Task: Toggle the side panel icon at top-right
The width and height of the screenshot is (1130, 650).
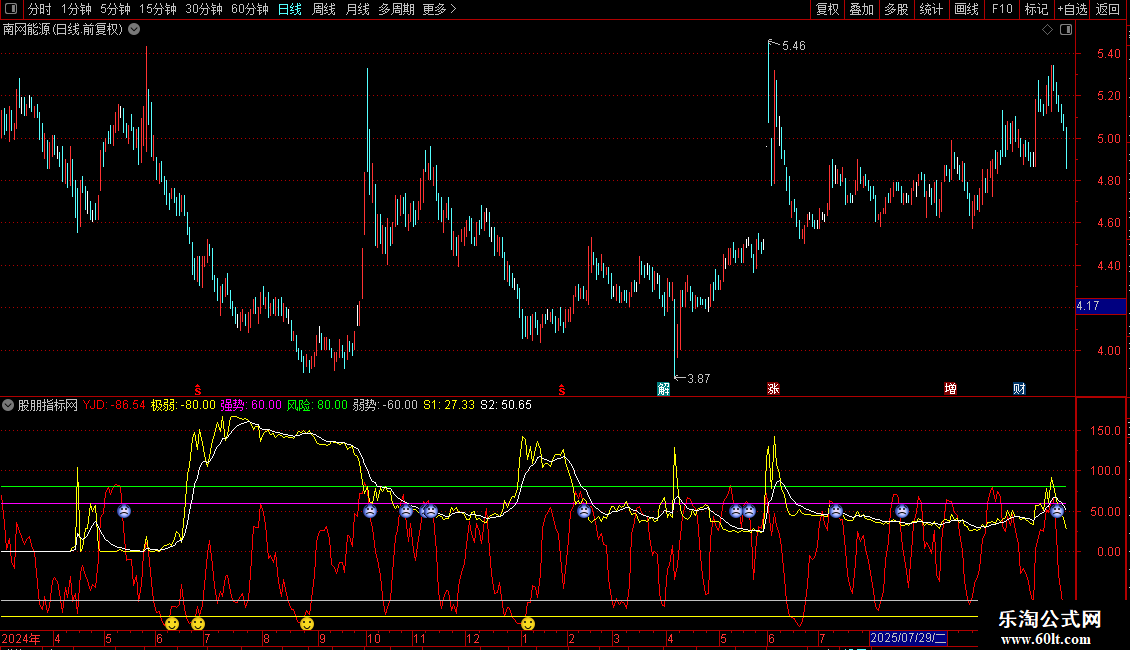Action: point(1066,30)
